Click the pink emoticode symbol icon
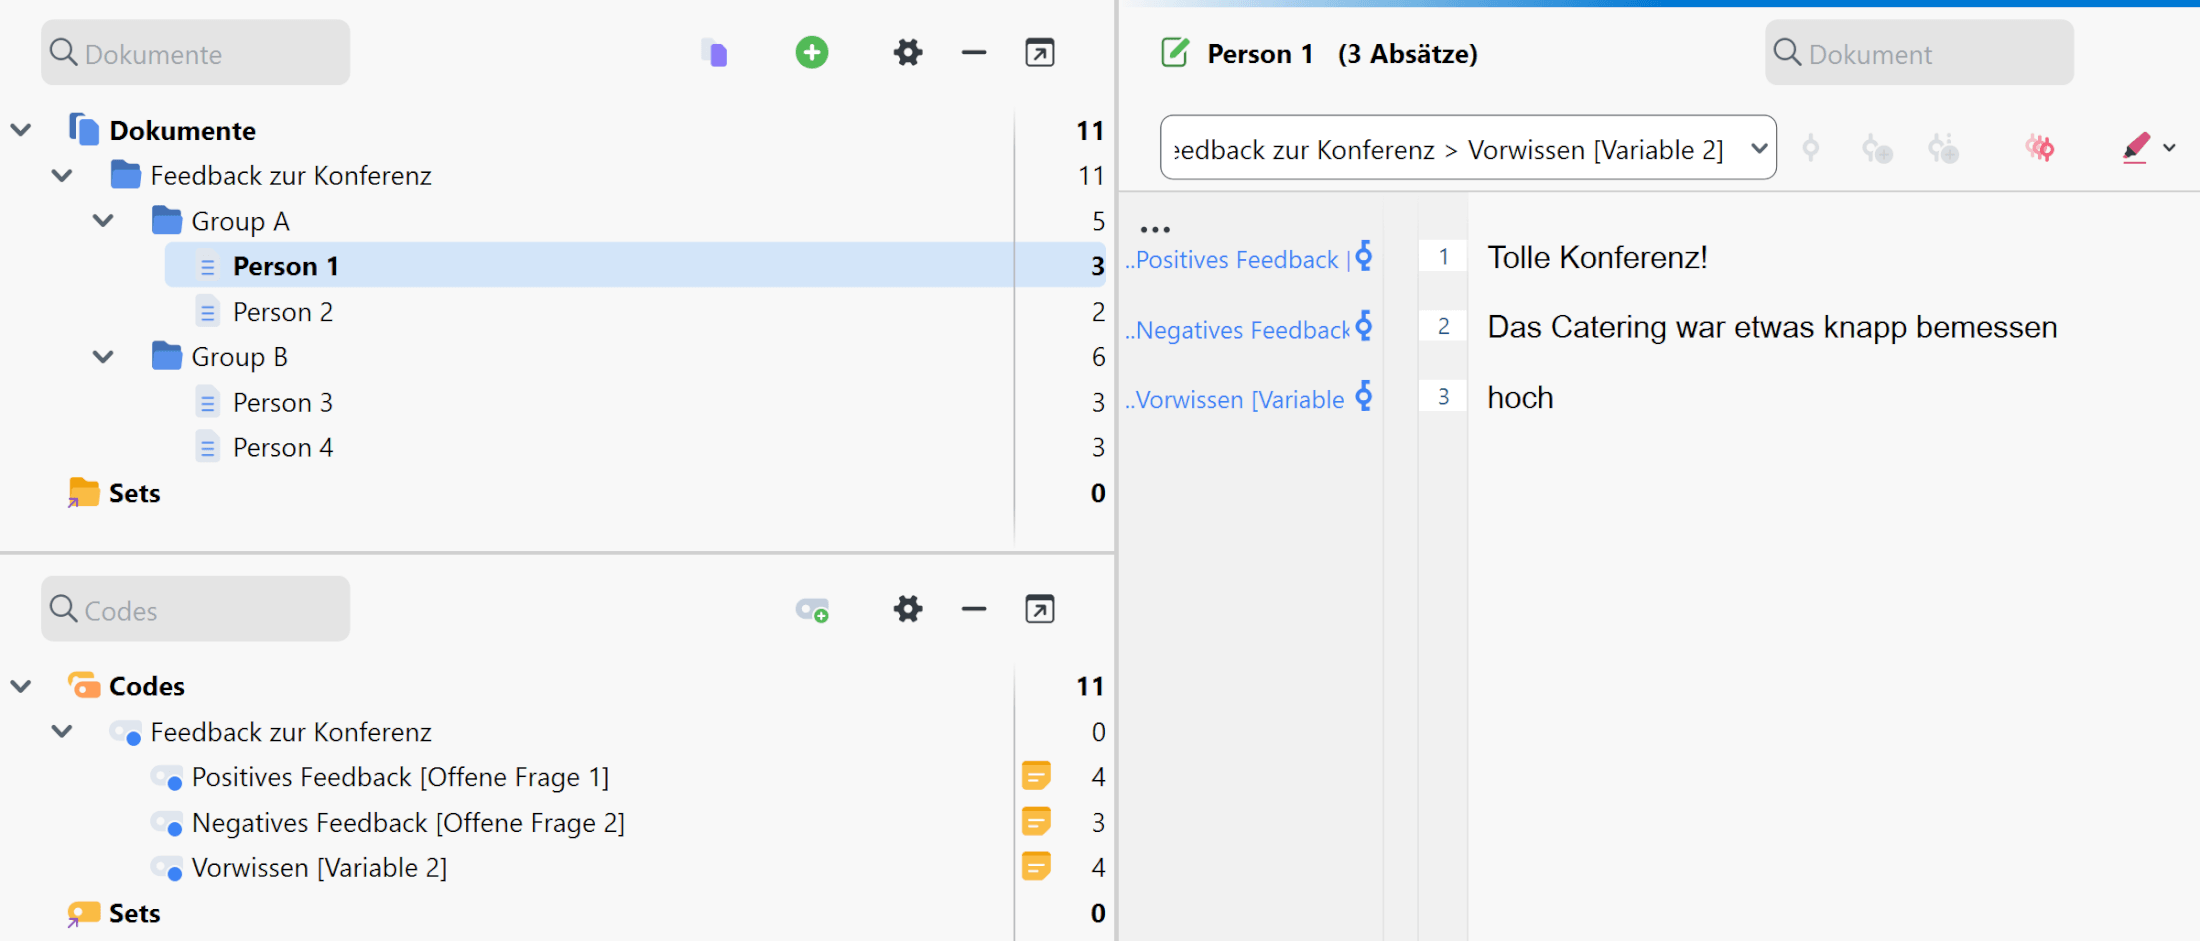 (2040, 149)
